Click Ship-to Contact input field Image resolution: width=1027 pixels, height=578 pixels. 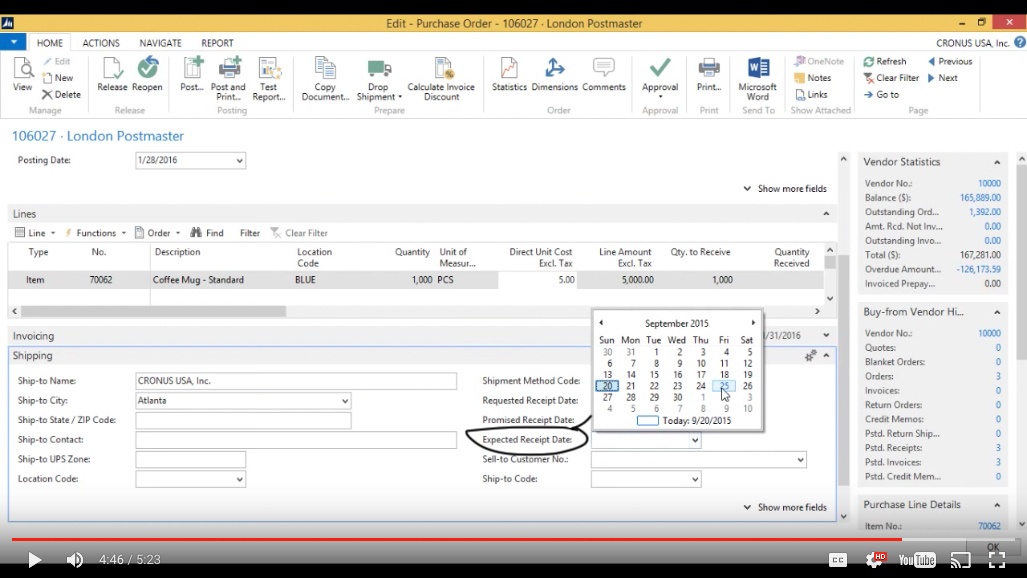296,440
